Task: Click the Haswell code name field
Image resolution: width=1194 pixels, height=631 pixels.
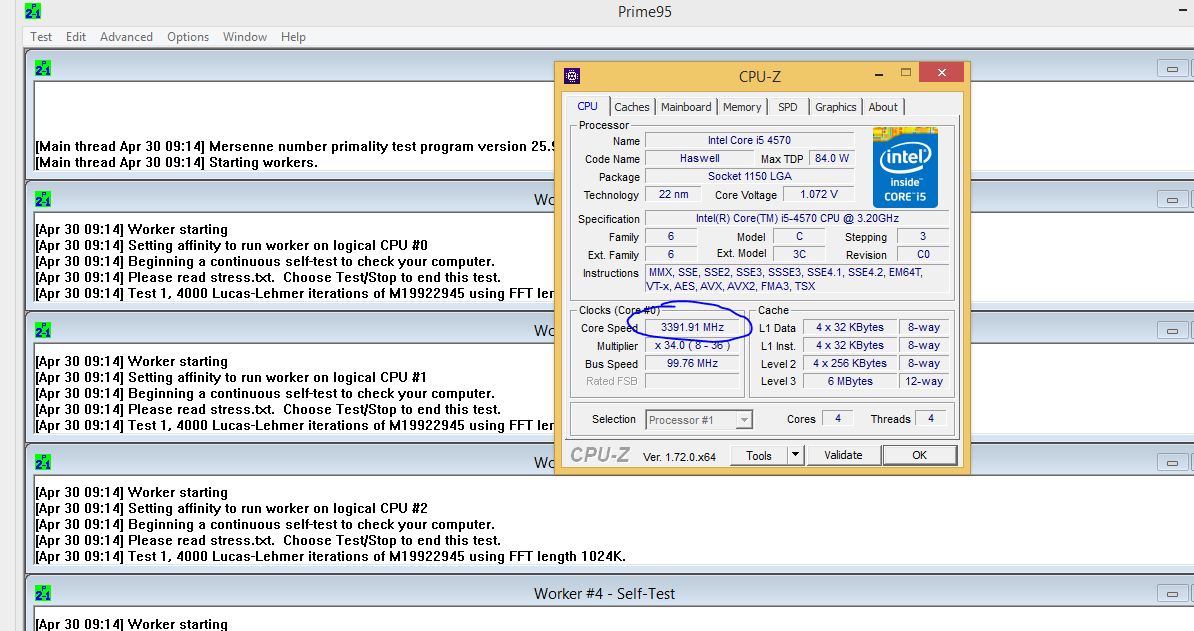Action: pyautogui.click(x=699, y=158)
